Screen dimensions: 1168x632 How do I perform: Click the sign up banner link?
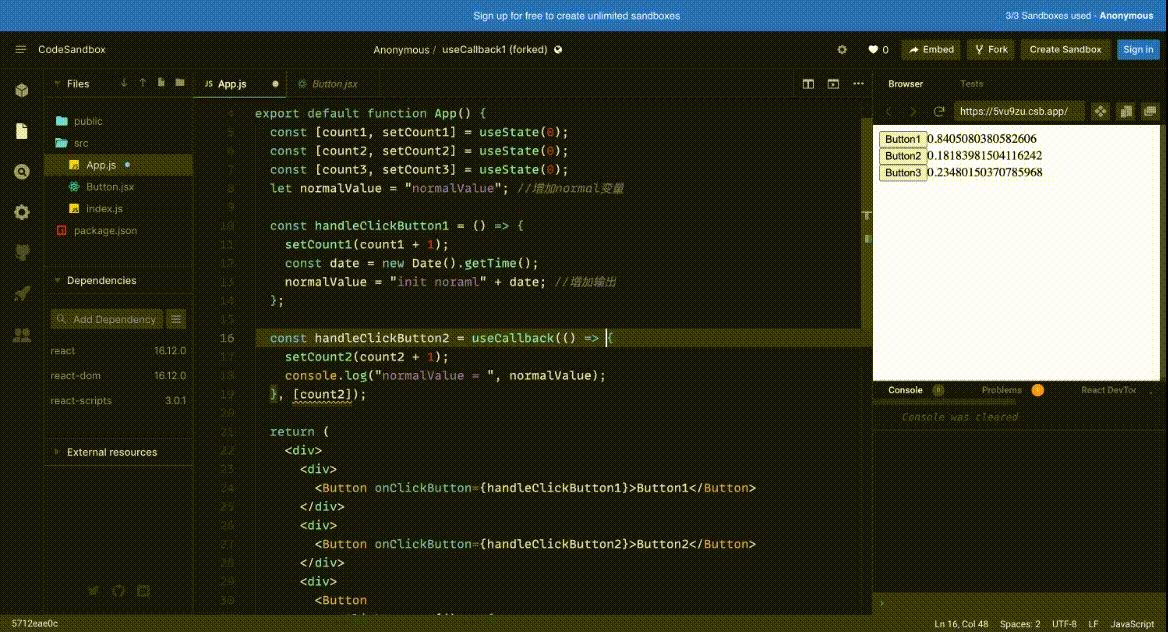click(577, 16)
